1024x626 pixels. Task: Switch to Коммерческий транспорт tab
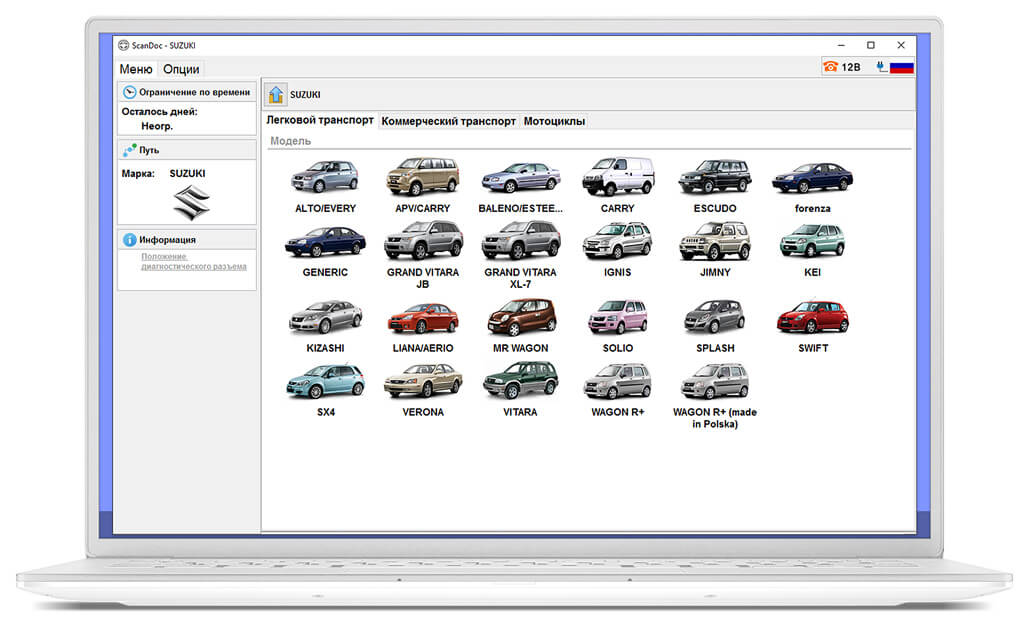coord(449,121)
